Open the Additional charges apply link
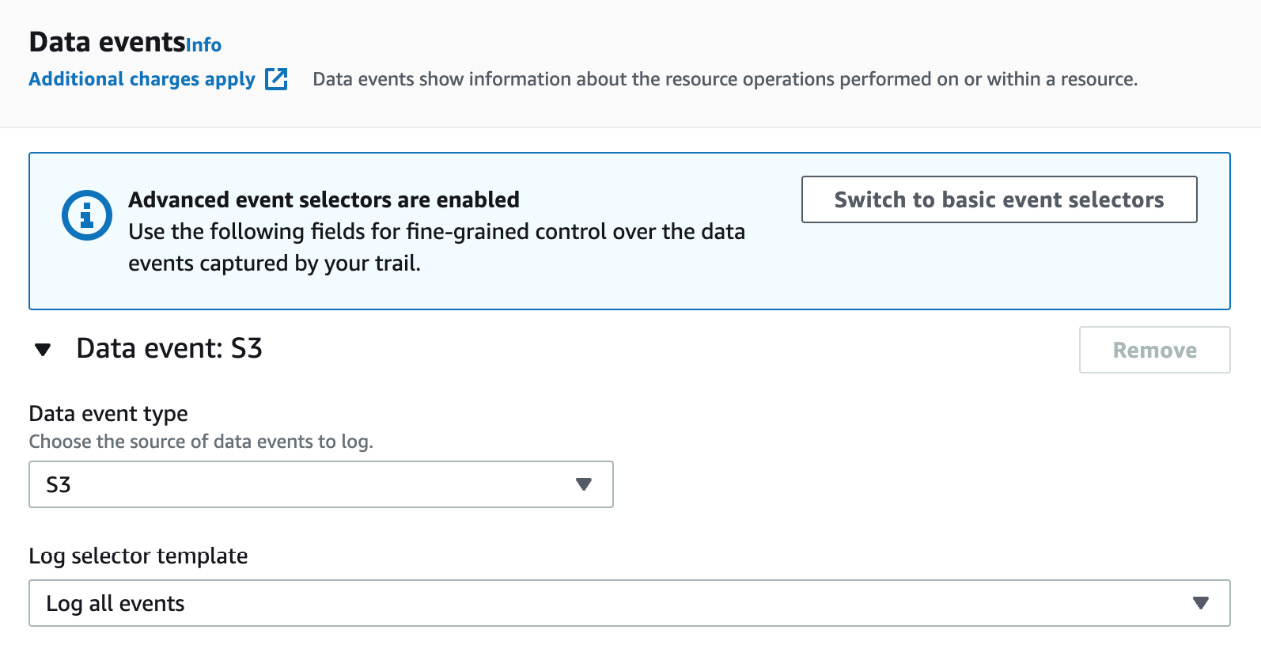The width and height of the screenshot is (1261, 660). (x=142, y=79)
